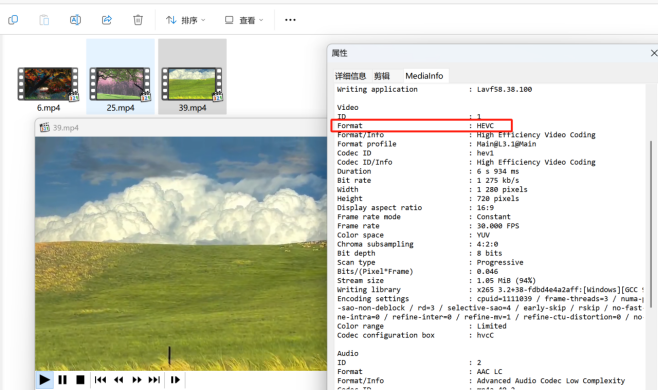Click the Audio section heading
The width and height of the screenshot is (658, 391).
(x=347, y=353)
